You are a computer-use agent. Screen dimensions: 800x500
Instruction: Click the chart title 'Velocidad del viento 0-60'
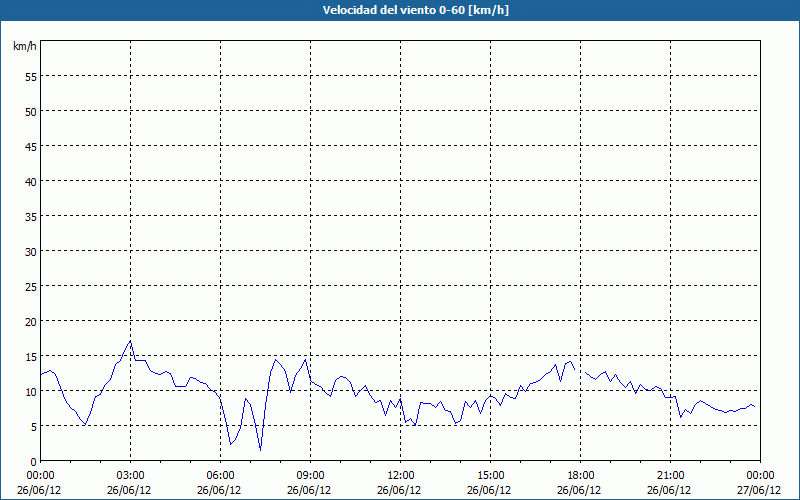coord(400,10)
